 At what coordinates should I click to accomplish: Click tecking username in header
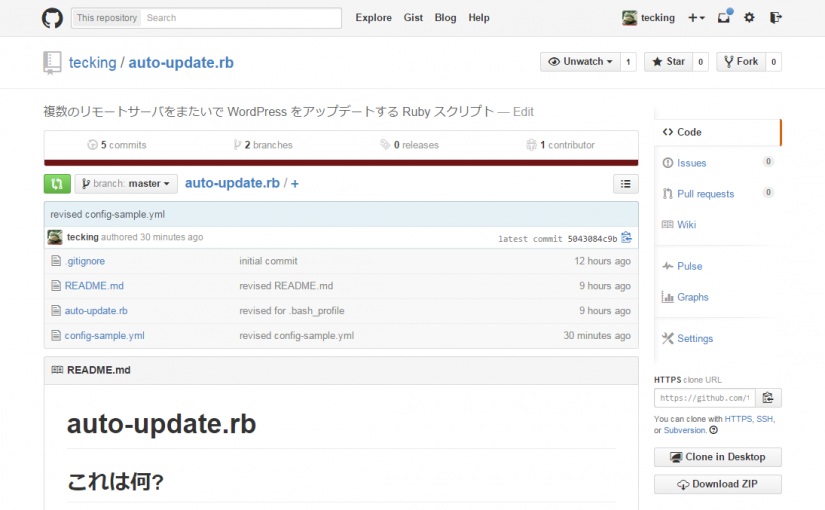[658, 17]
